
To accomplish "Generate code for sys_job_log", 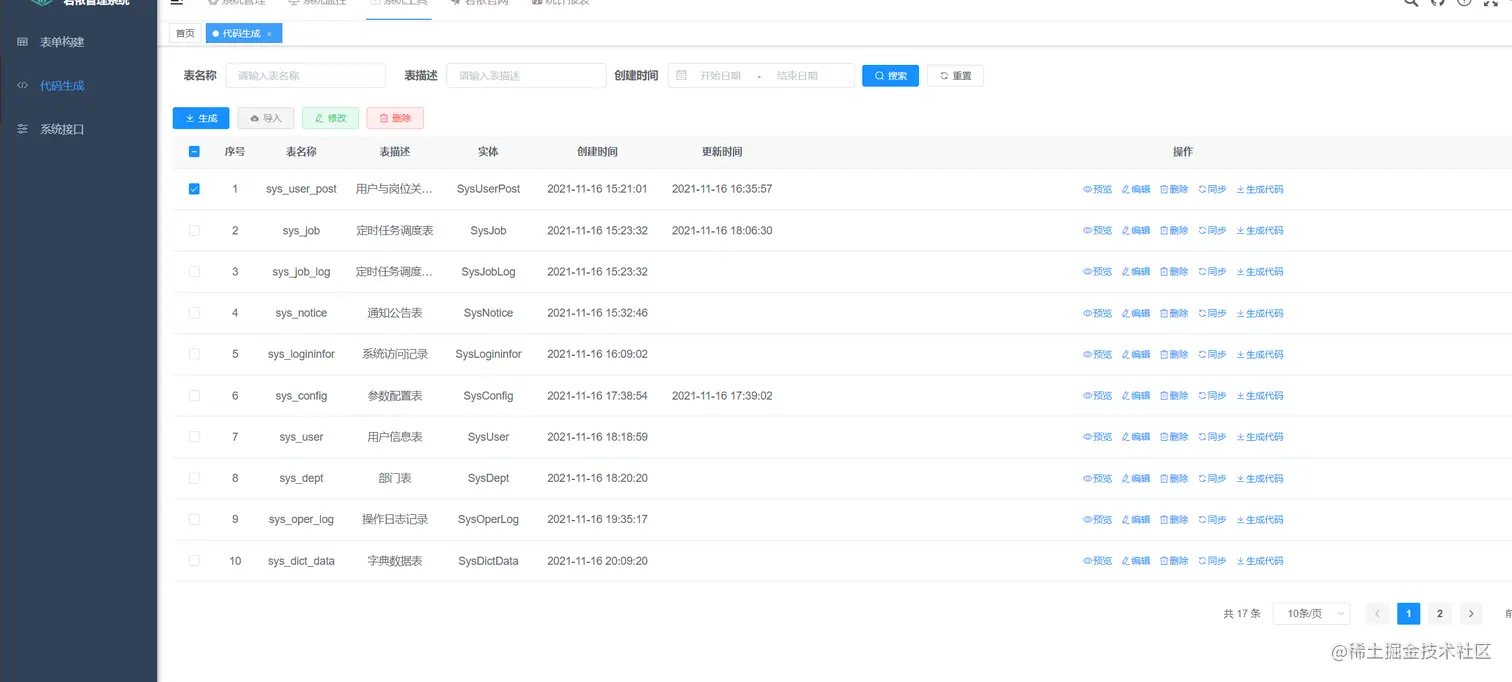I will click(1260, 272).
